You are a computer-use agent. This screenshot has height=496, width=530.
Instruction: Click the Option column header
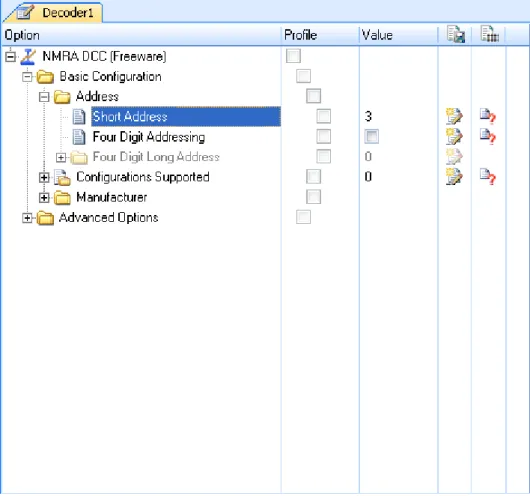click(141, 35)
